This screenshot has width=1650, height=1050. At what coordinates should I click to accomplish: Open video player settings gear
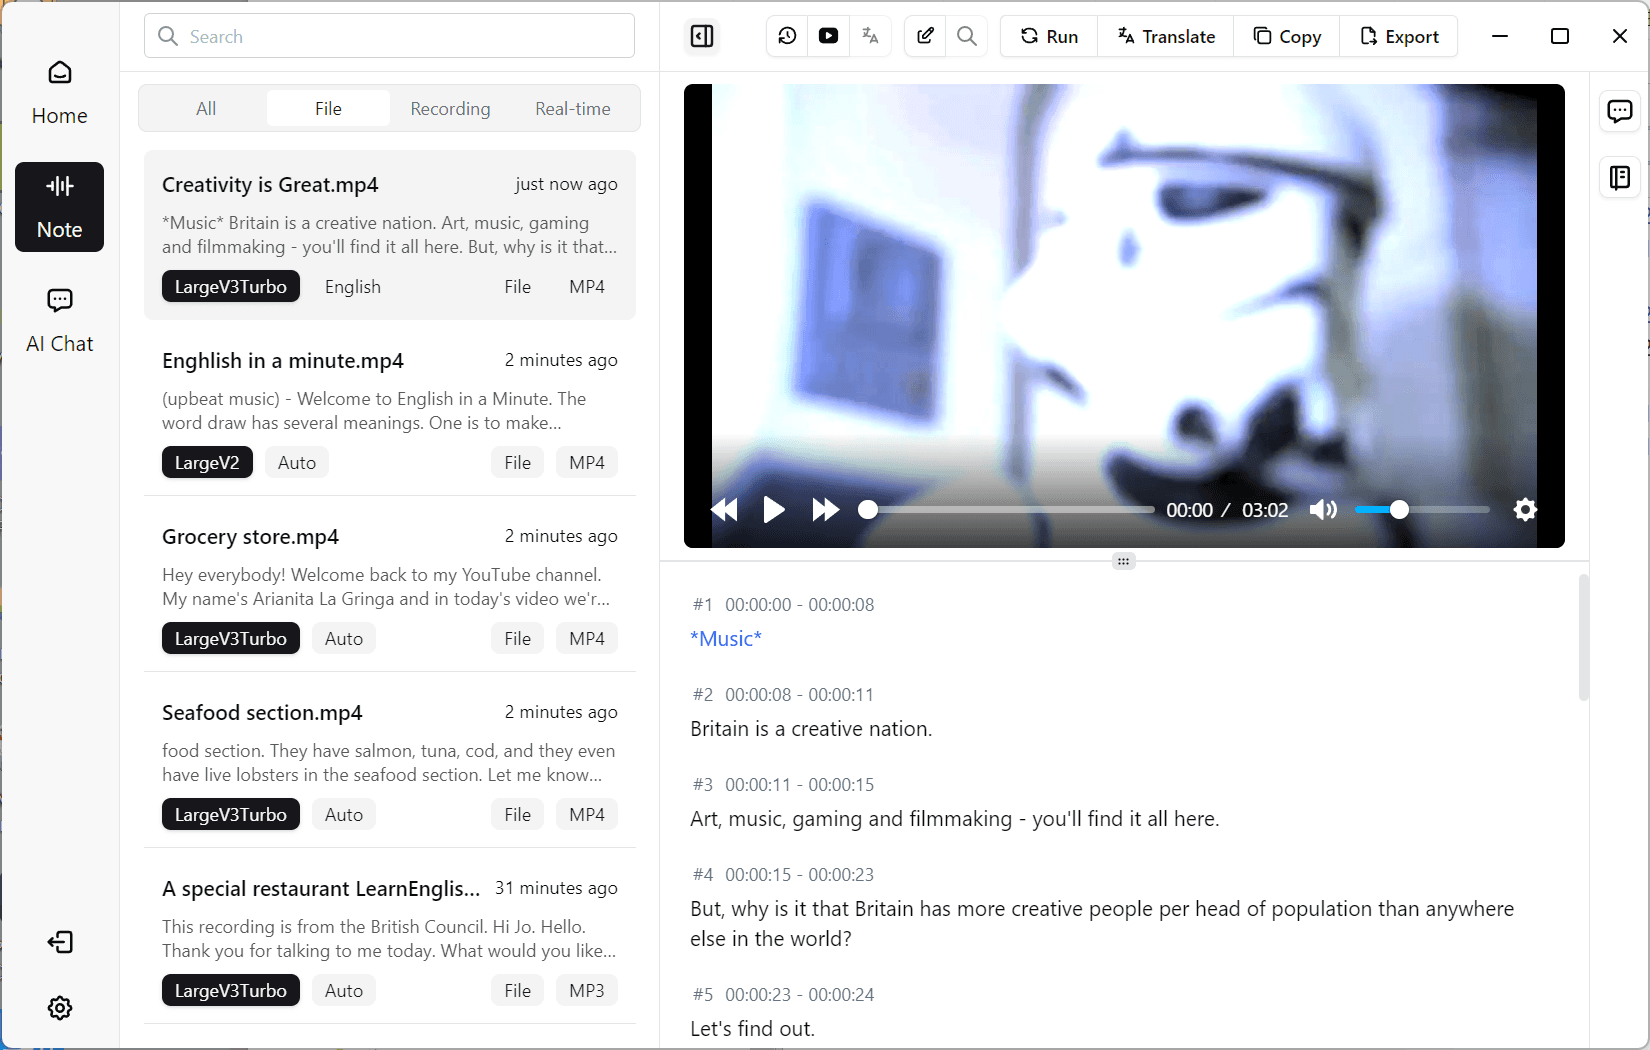pyautogui.click(x=1524, y=510)
